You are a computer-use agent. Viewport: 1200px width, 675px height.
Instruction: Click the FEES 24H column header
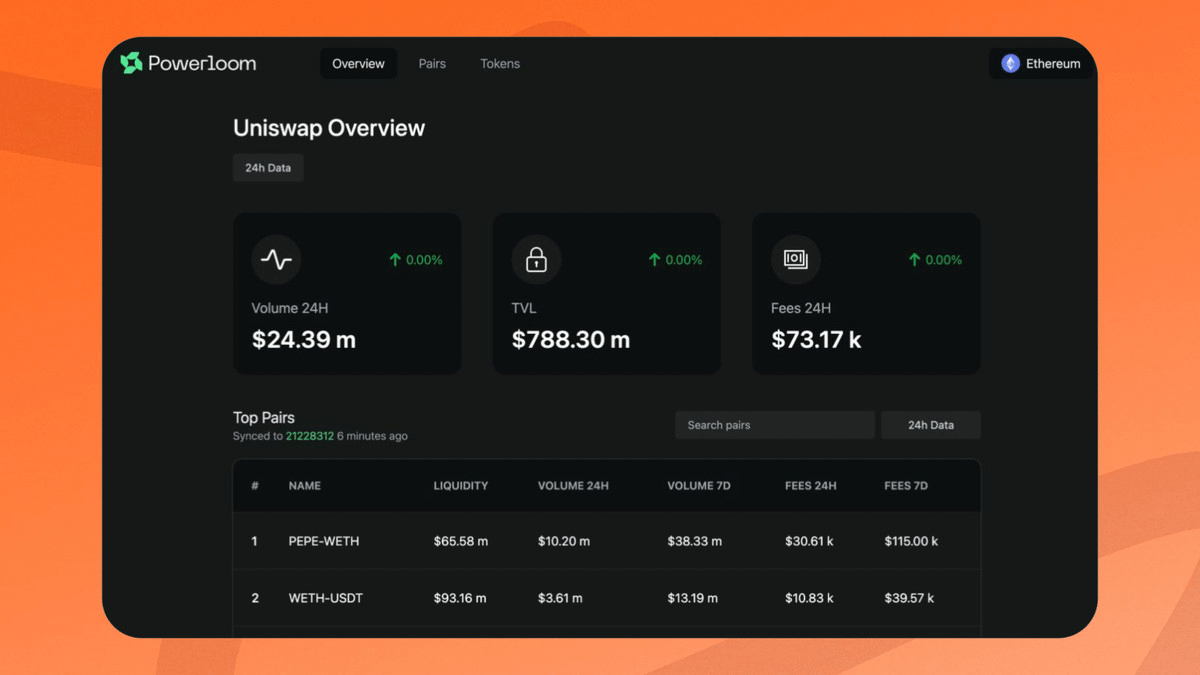[811, 486]
